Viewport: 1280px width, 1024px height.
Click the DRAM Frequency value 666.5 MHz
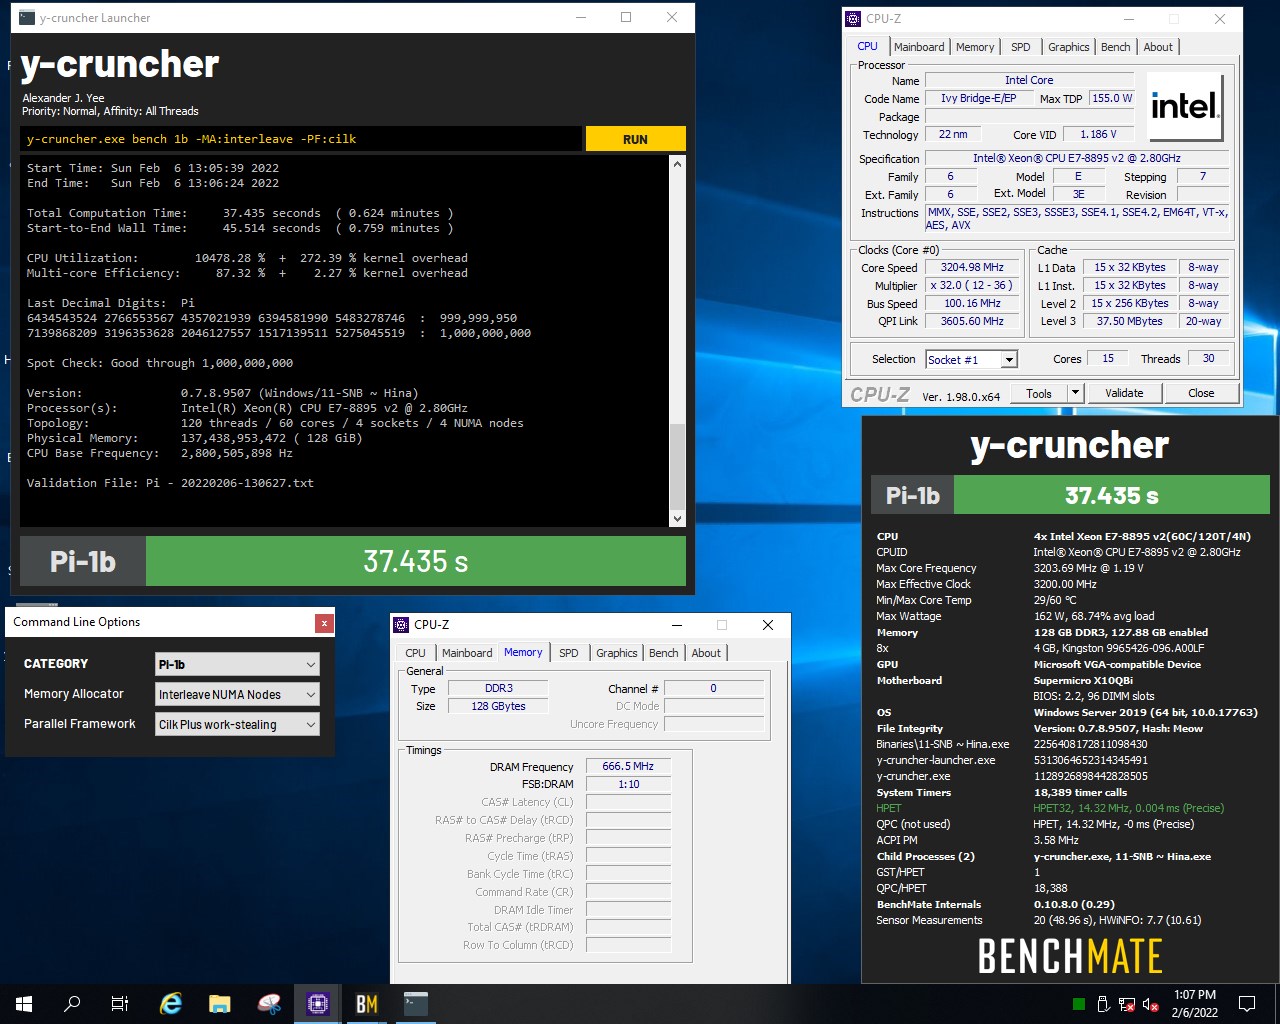click(628, 766)
